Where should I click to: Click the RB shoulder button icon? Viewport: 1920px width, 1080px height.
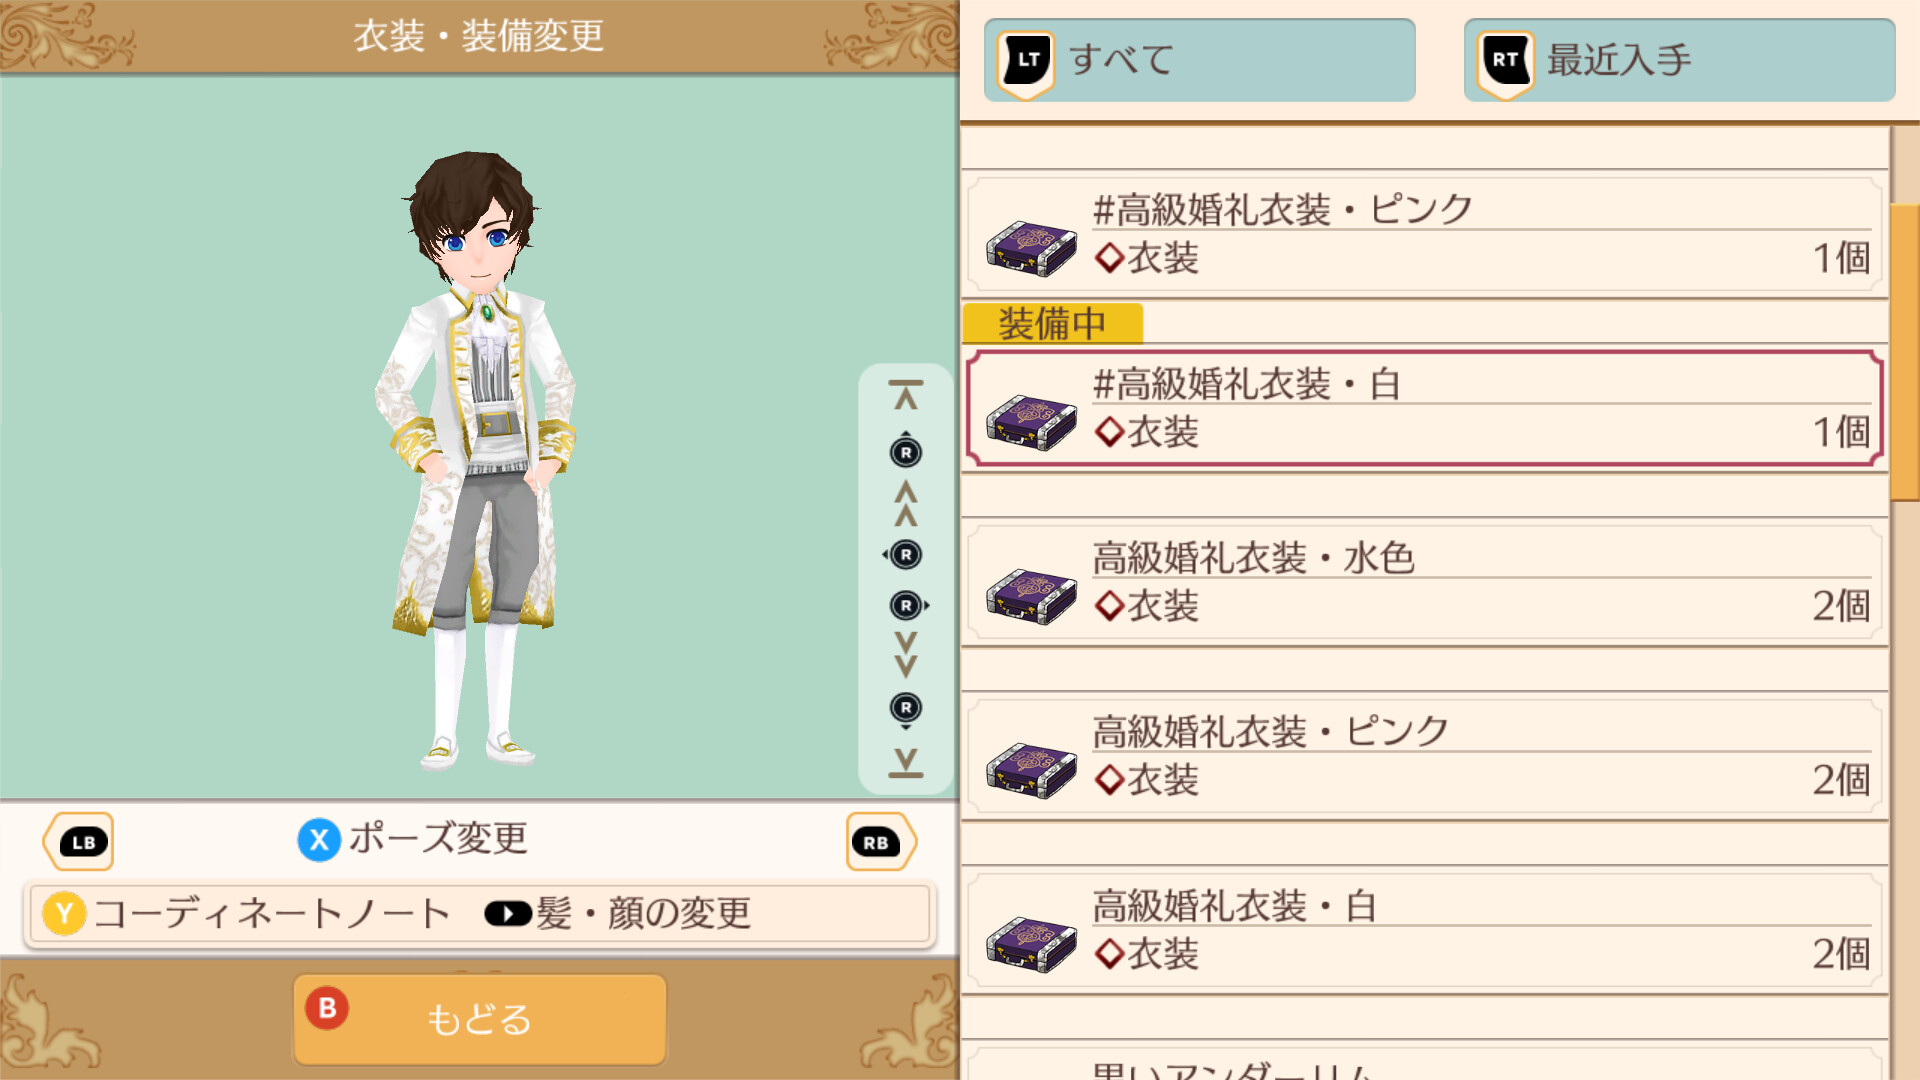880,842
